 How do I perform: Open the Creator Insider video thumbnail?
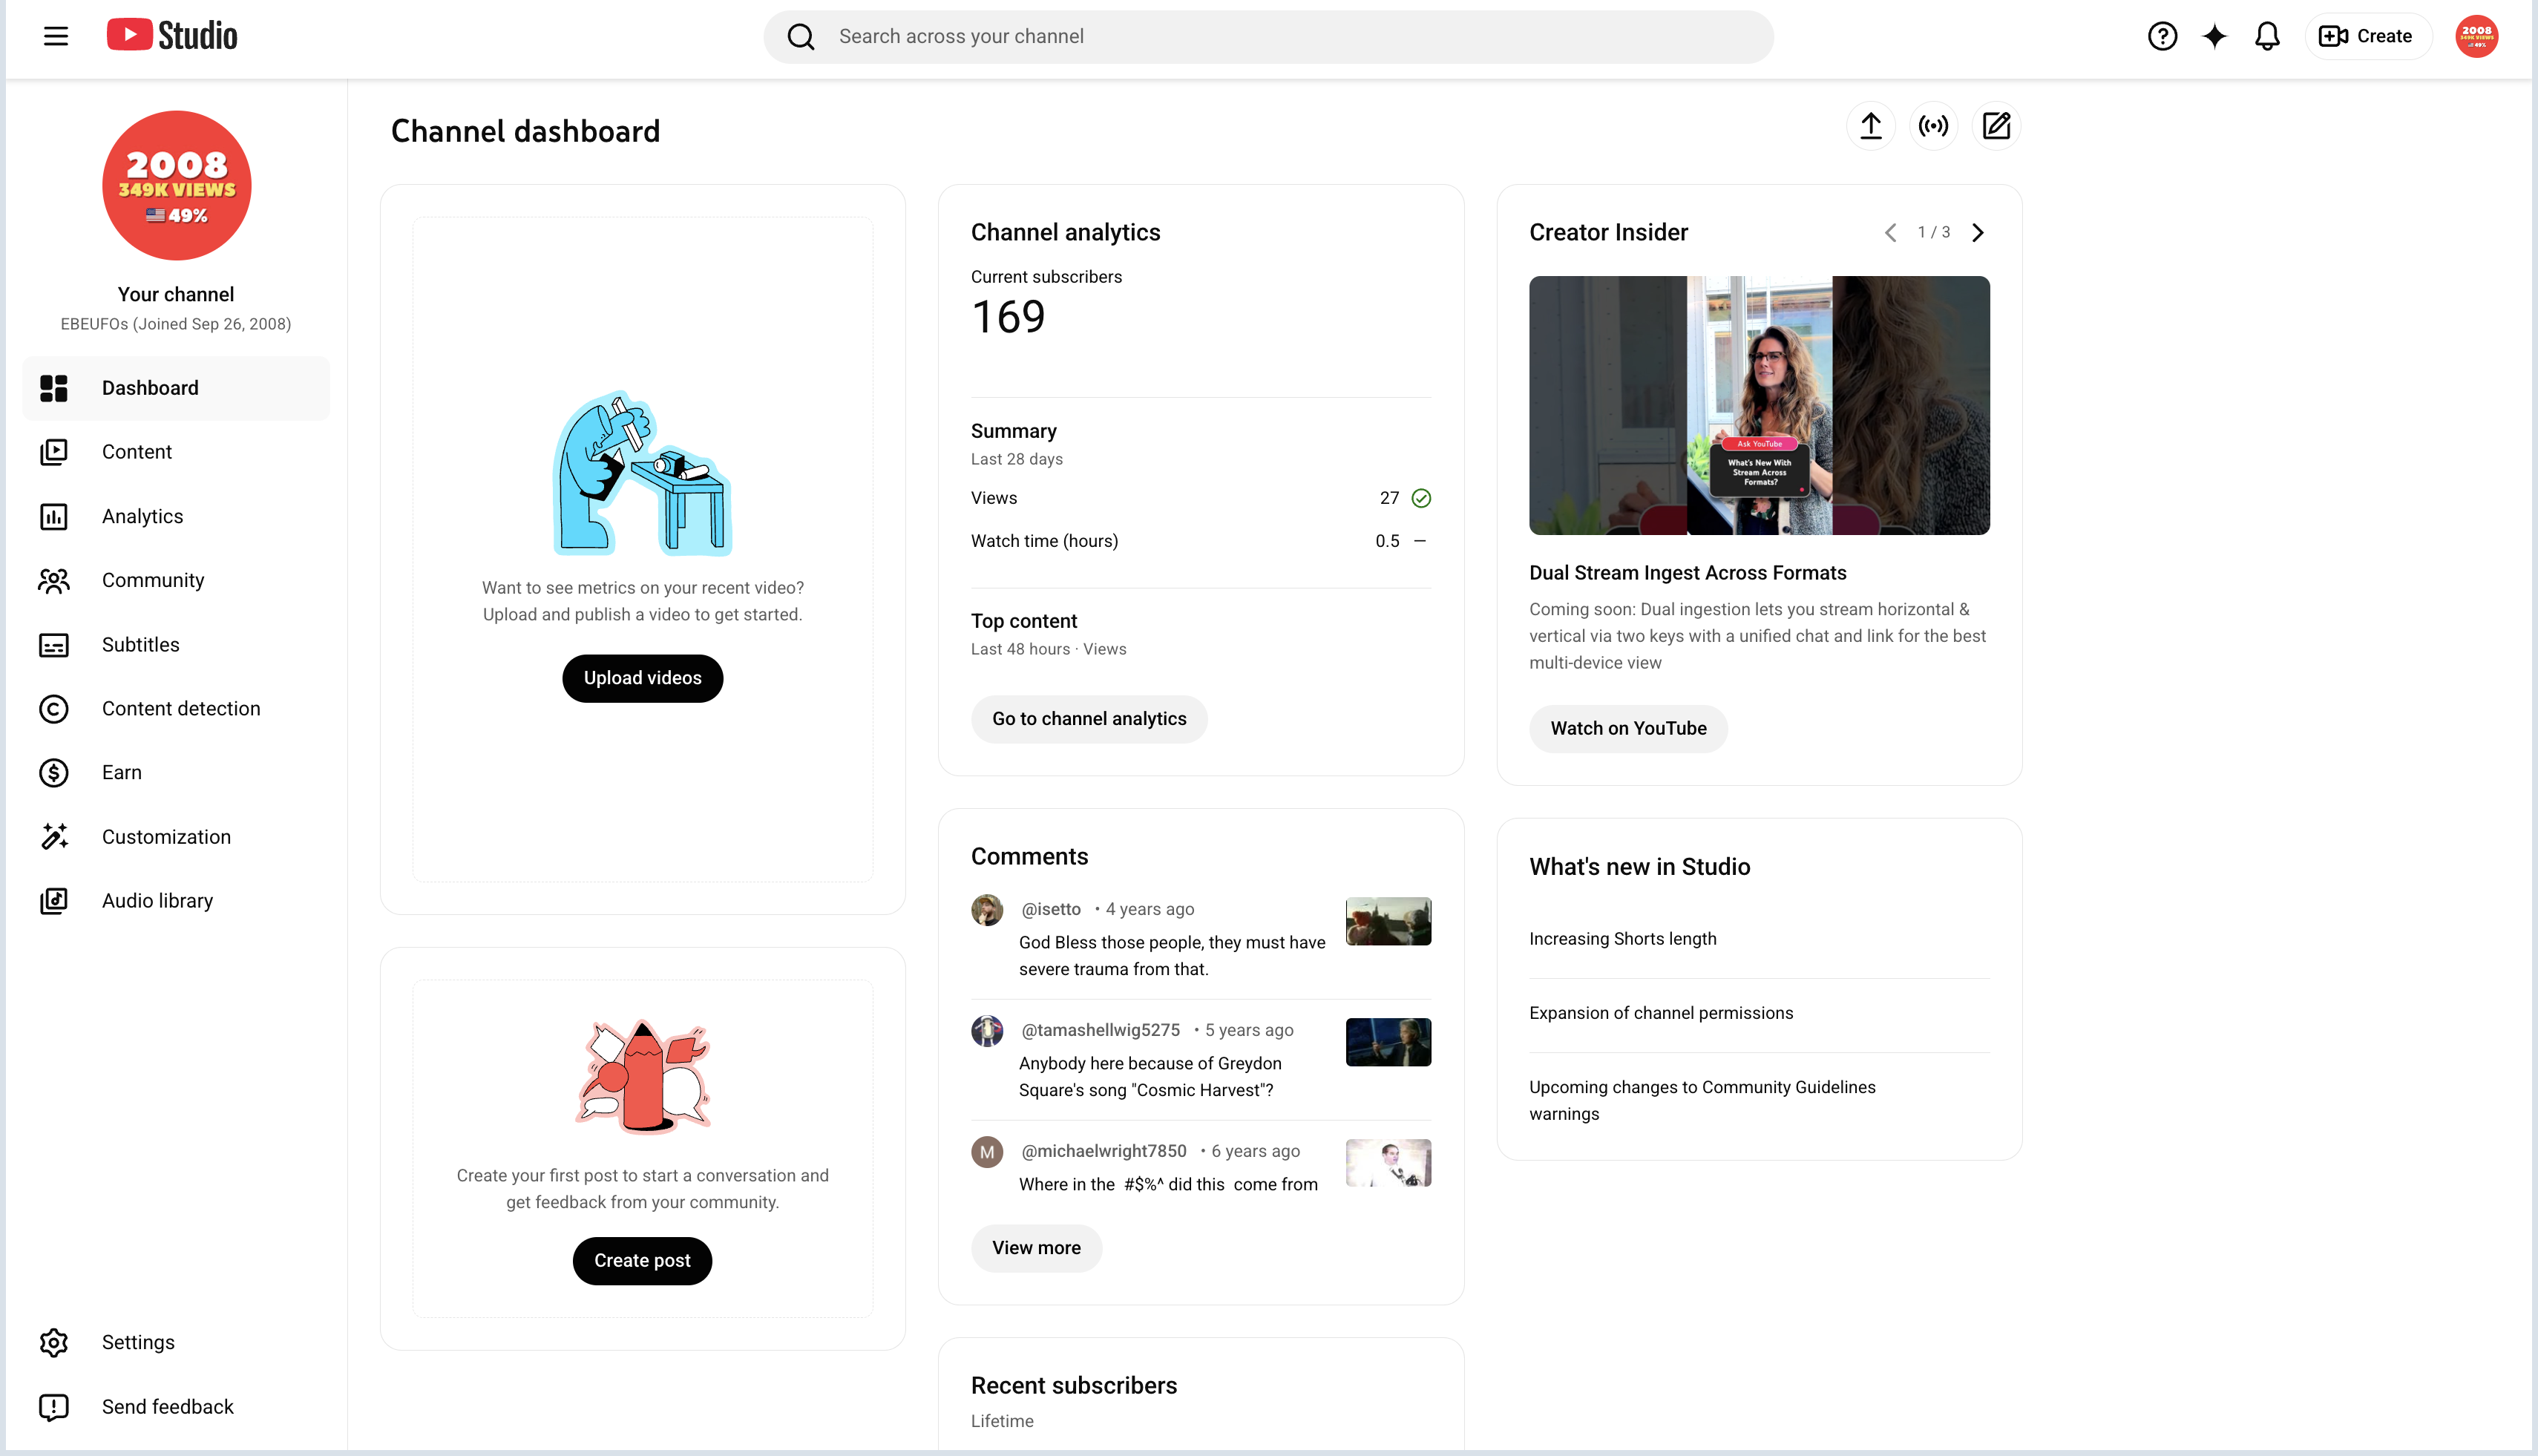pyautogui.click(x=1759, y=405)
